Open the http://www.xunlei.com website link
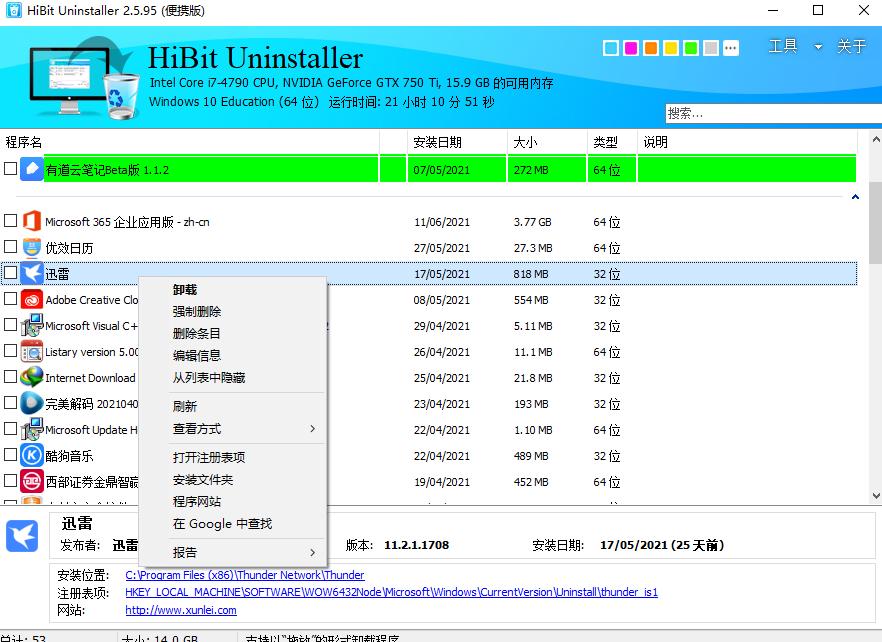The image size is (882, 642). click(x=181, y=610)
